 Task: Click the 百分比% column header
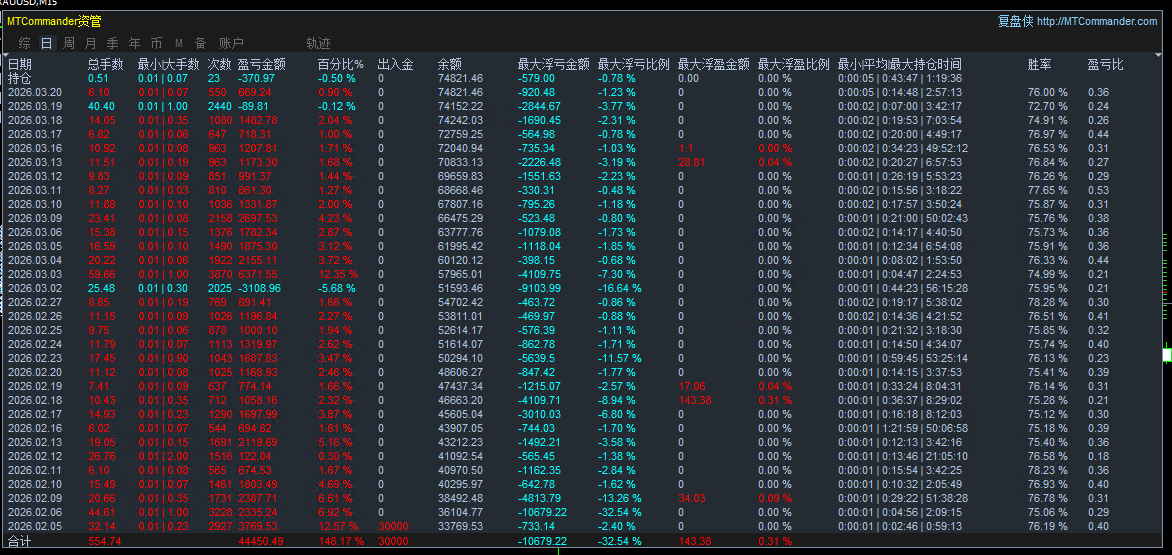[x=341, y=64]
